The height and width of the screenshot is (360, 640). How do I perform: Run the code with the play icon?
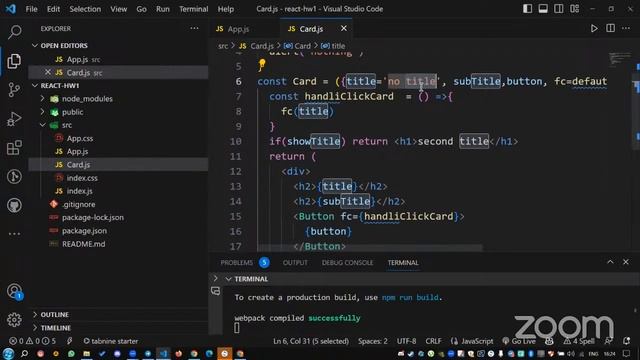point(594,29)
